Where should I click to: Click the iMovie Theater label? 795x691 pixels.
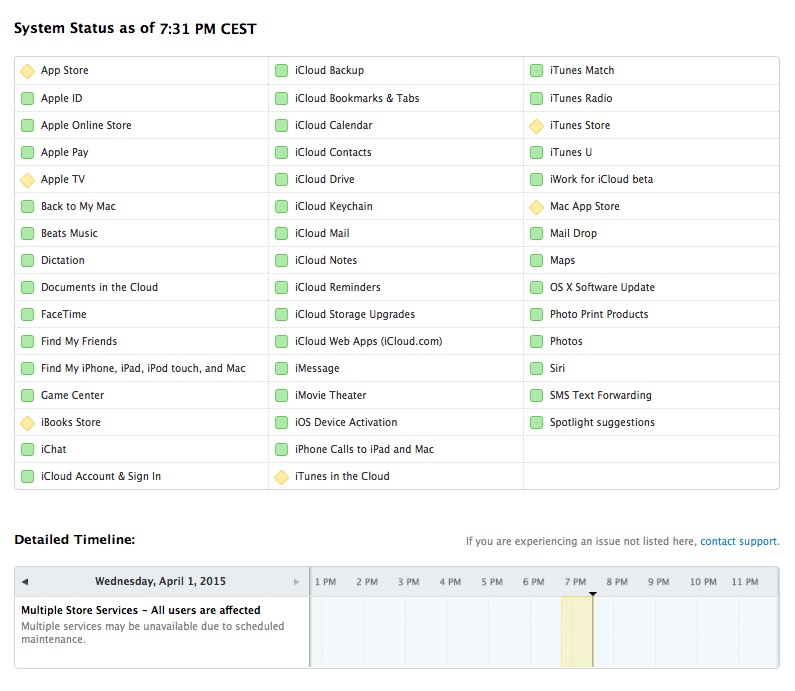tap(331, 395)
